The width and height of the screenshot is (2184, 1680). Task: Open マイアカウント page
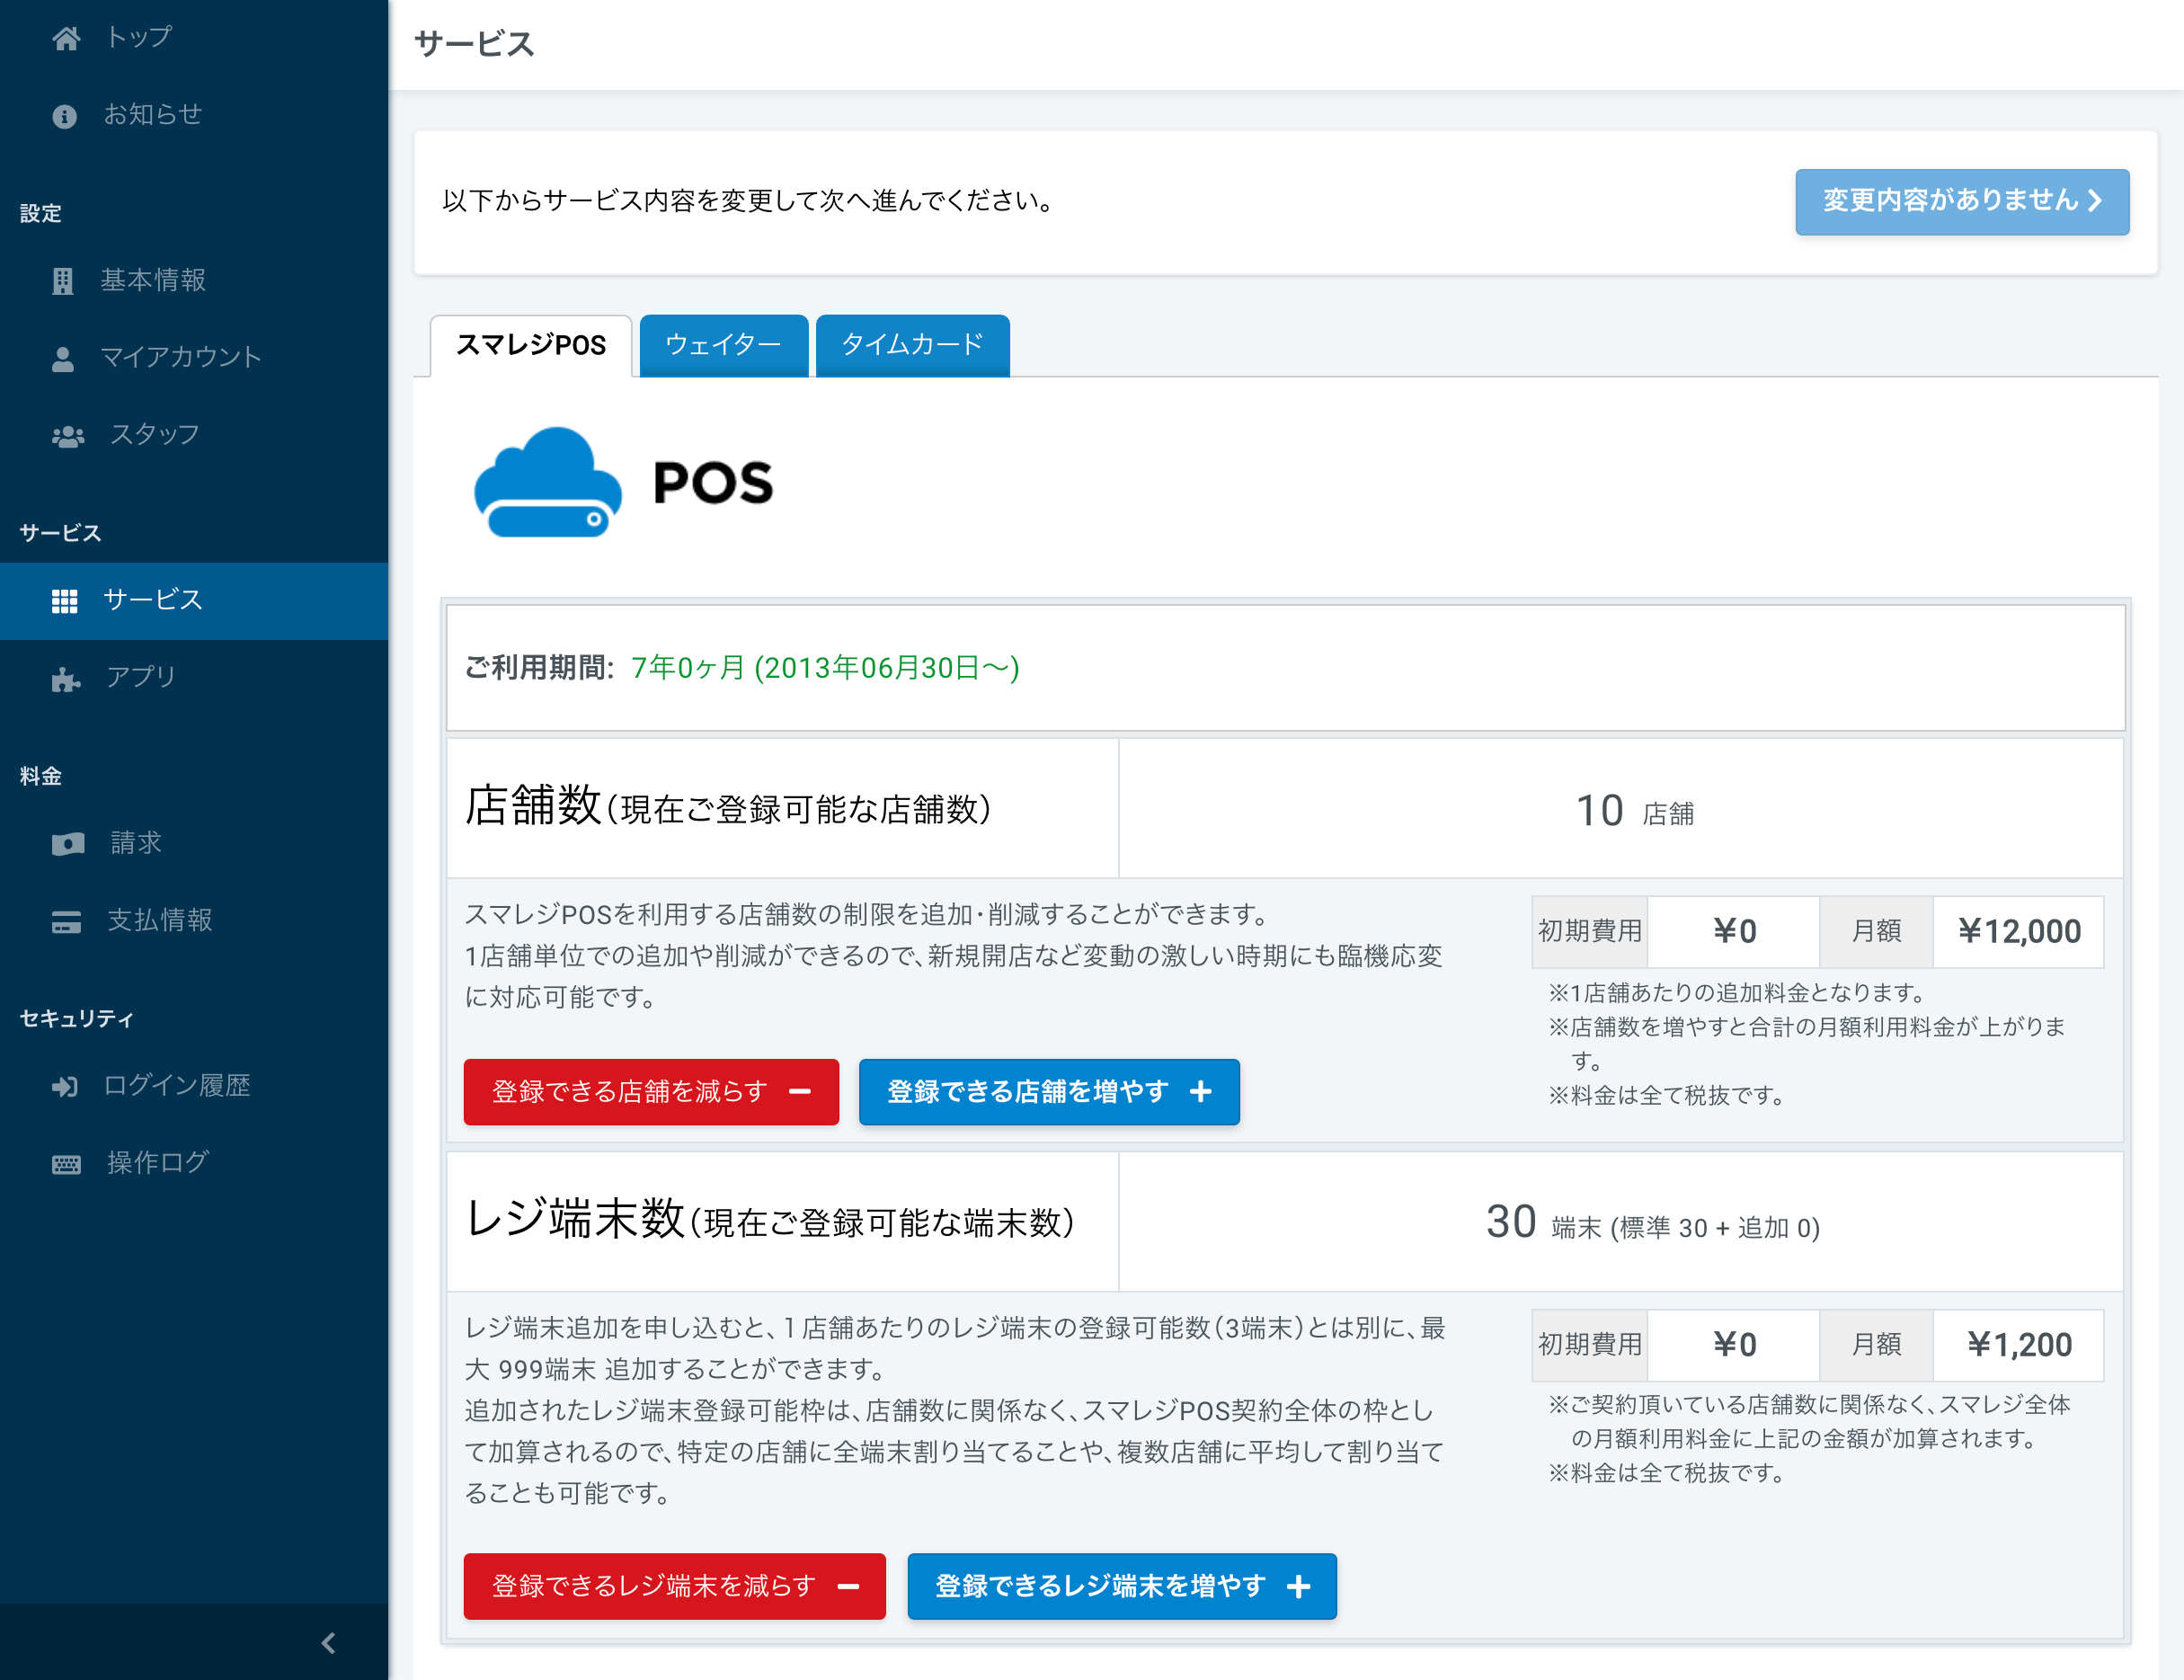pos(194,358)
